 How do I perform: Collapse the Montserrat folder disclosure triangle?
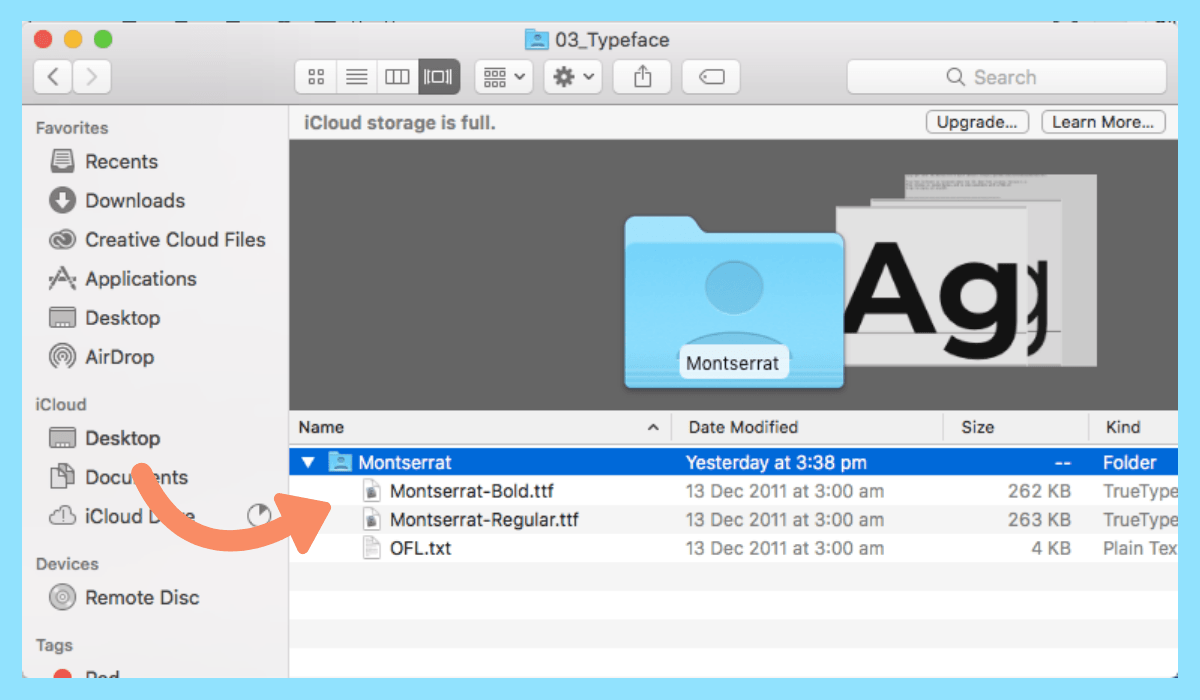tap(308, 463)
